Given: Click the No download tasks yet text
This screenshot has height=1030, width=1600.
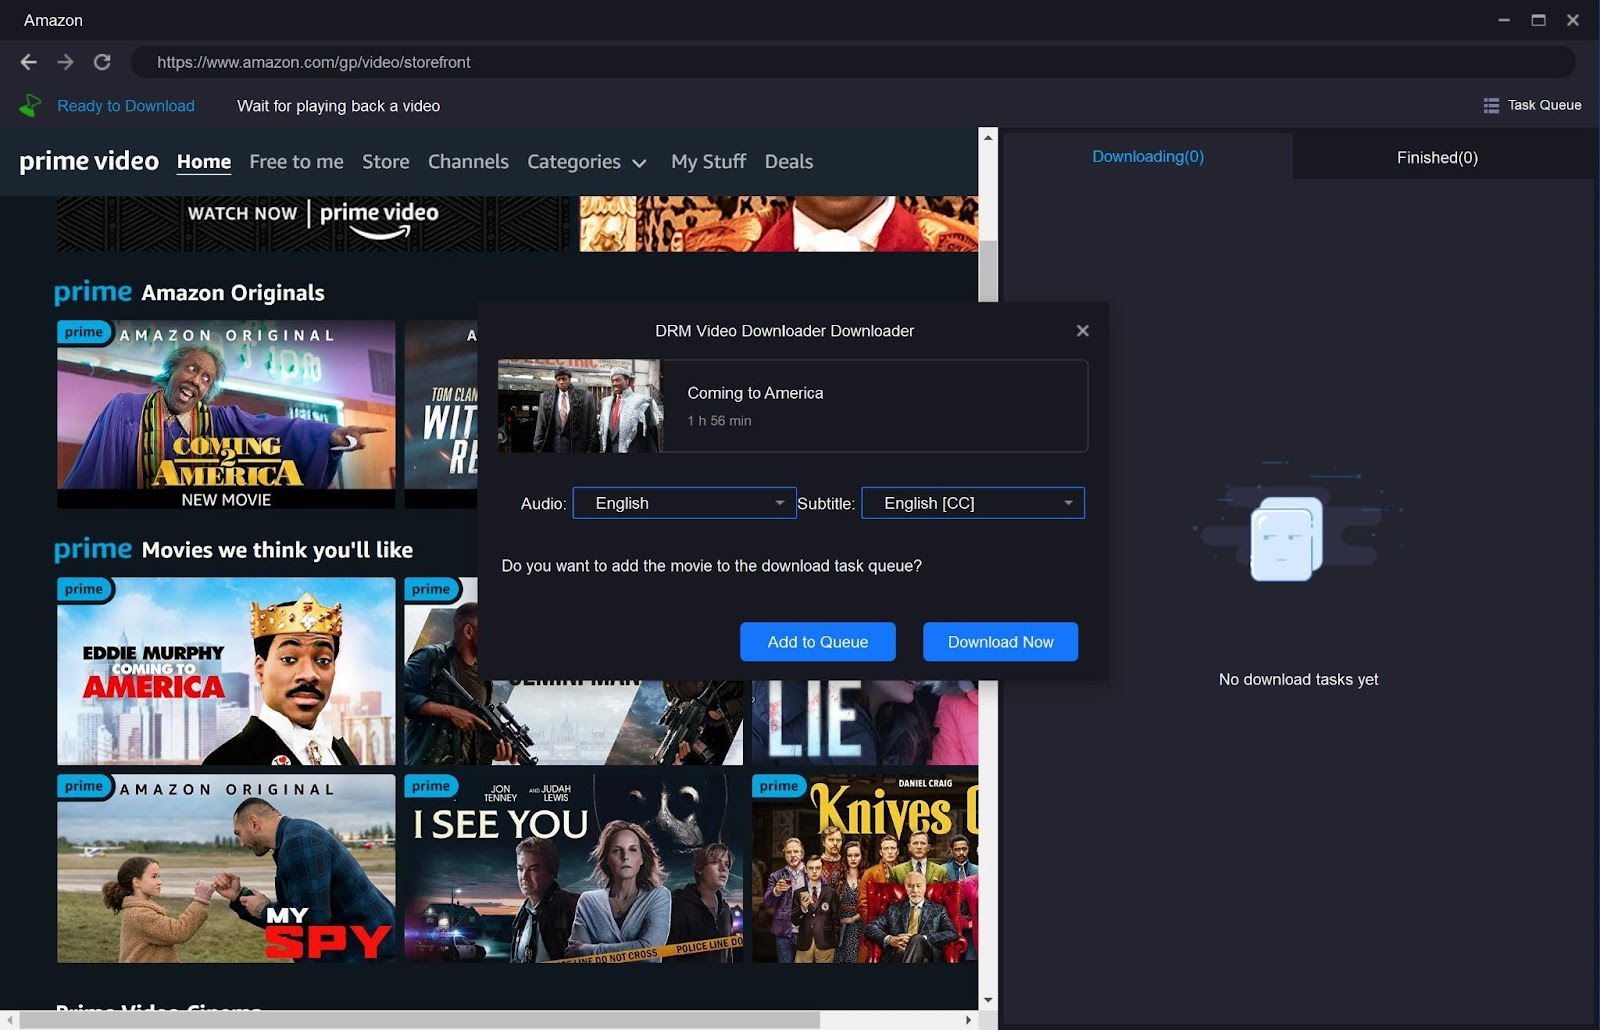Looking at the screenshot, I should 1298,679.
